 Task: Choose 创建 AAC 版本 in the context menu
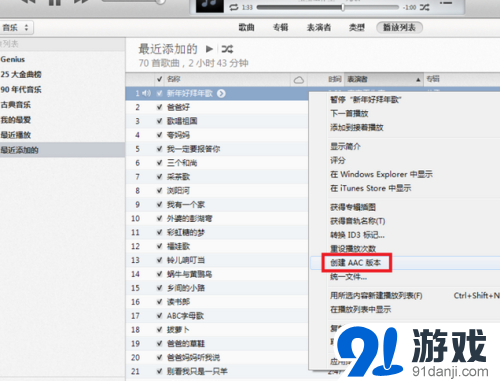pos(405,263)
